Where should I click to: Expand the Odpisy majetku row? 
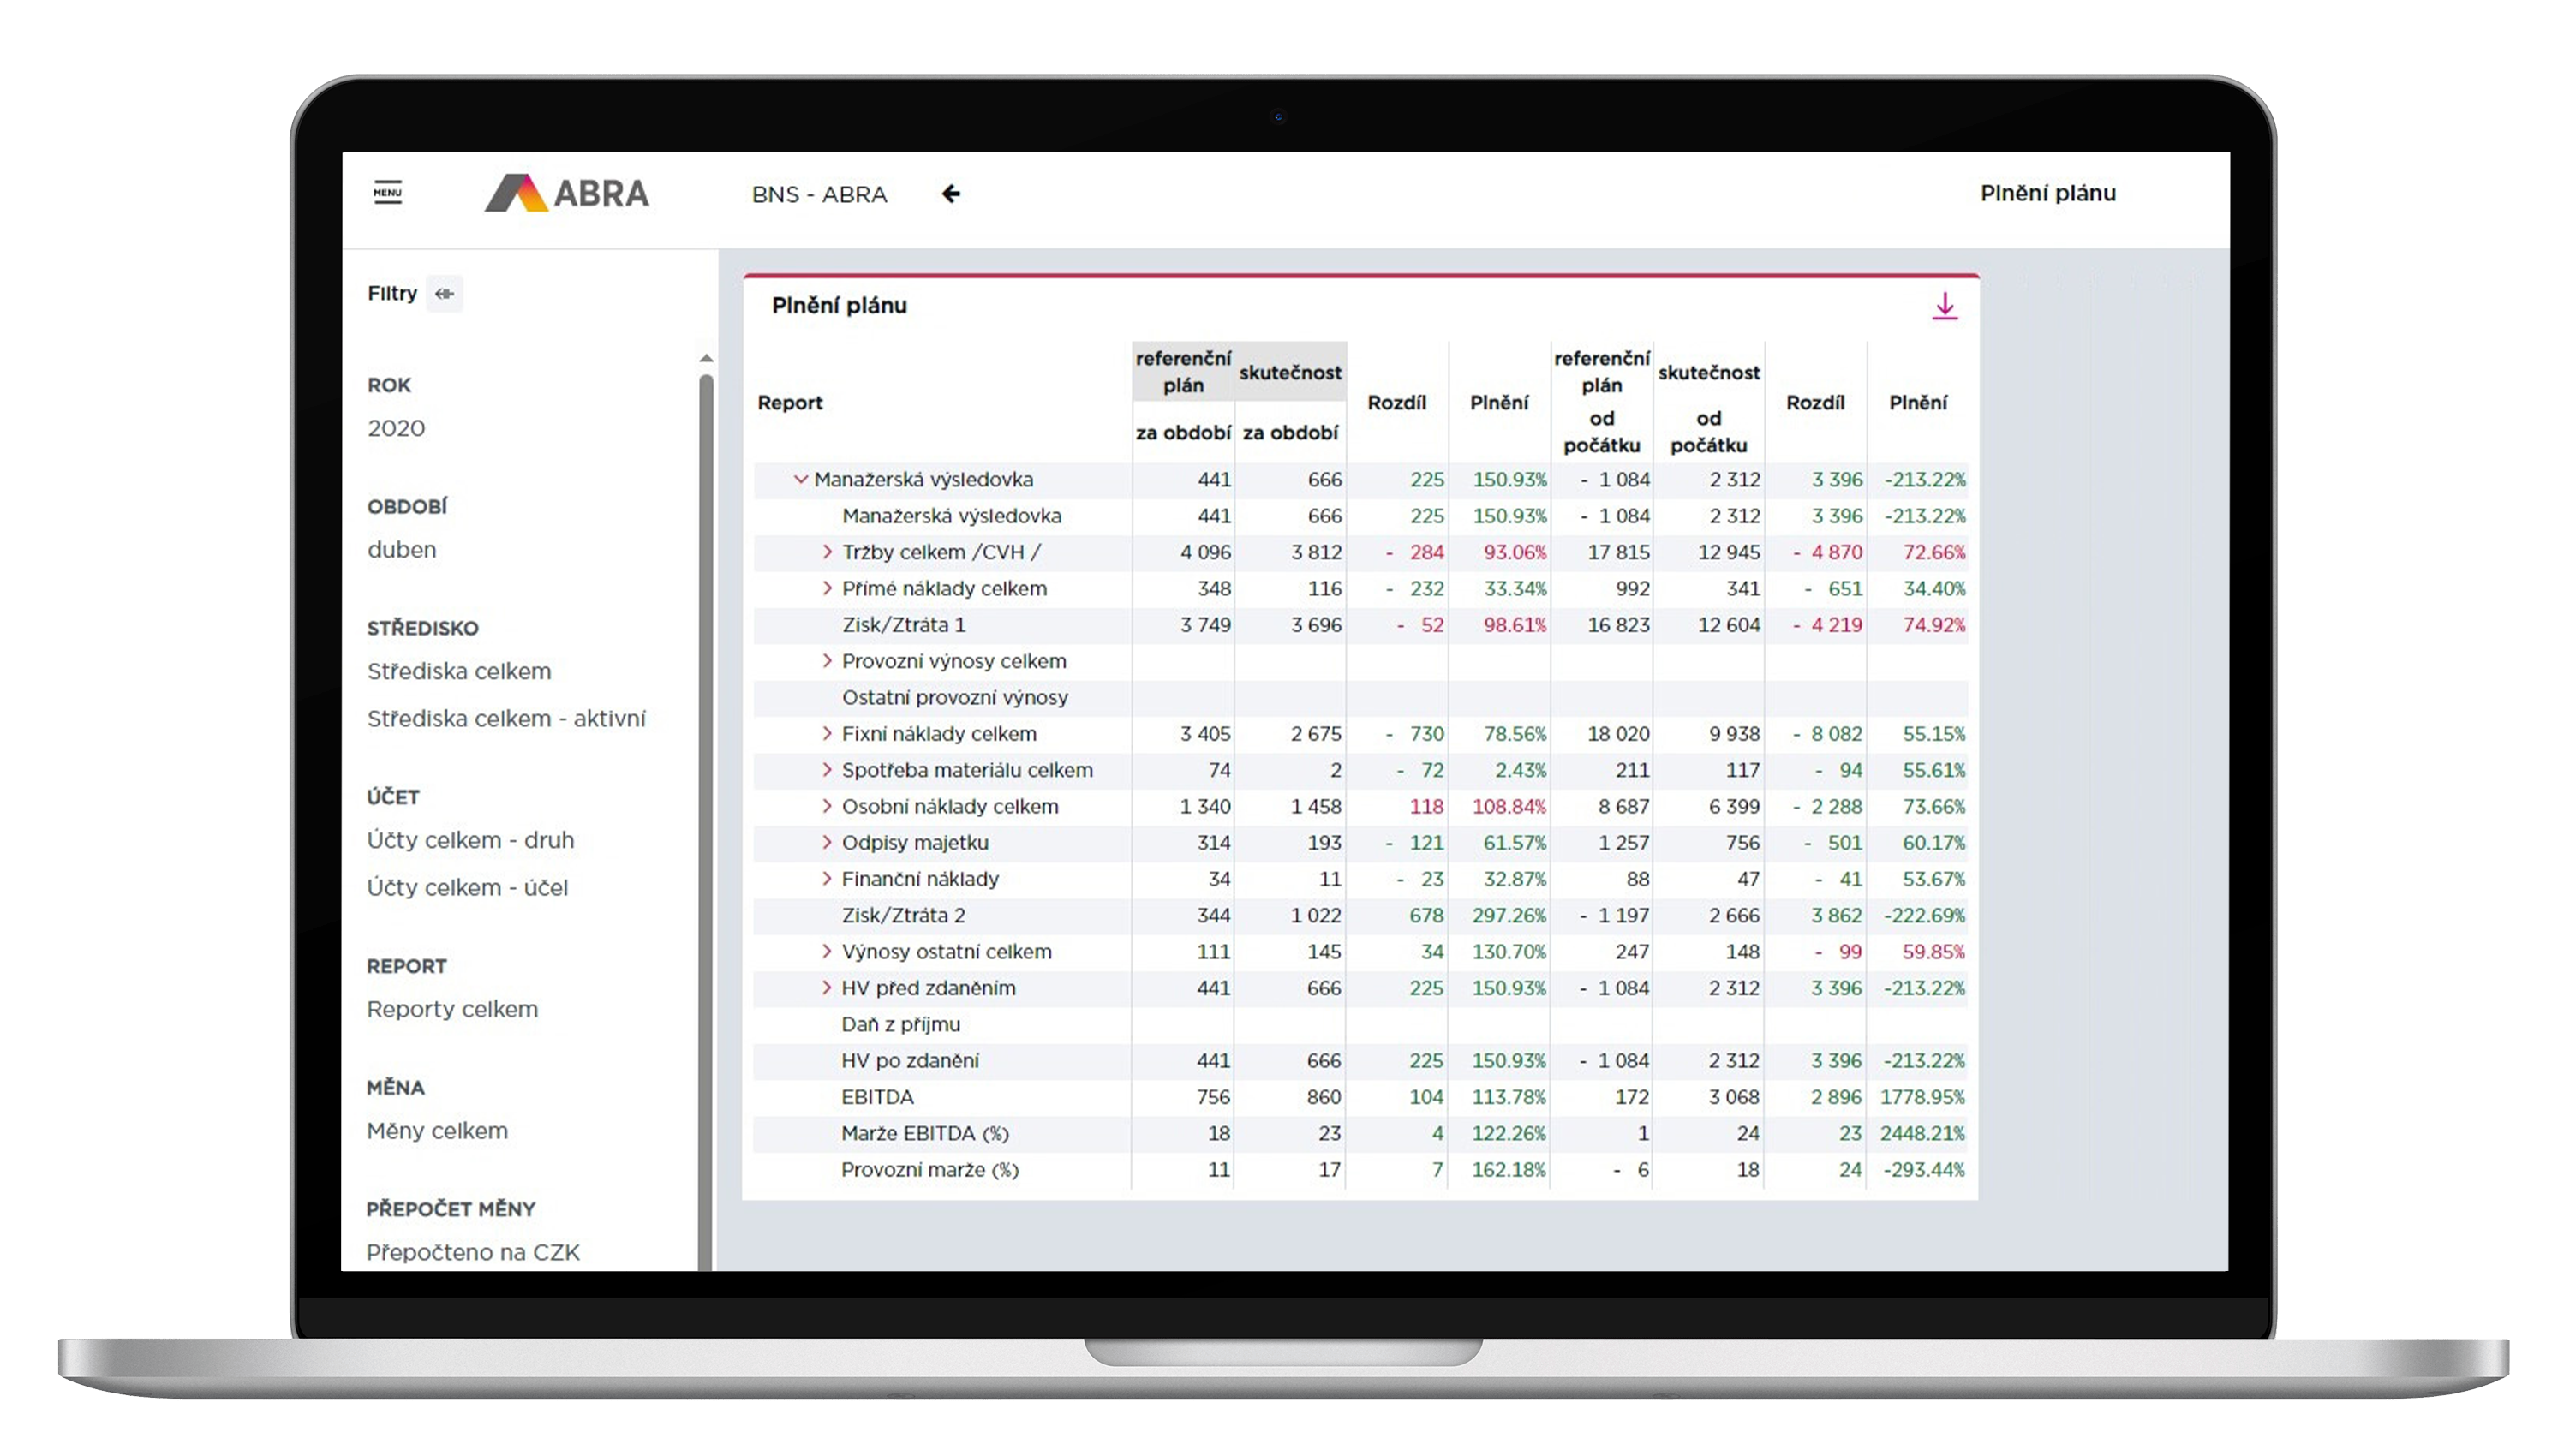click(x=826, y=843)
